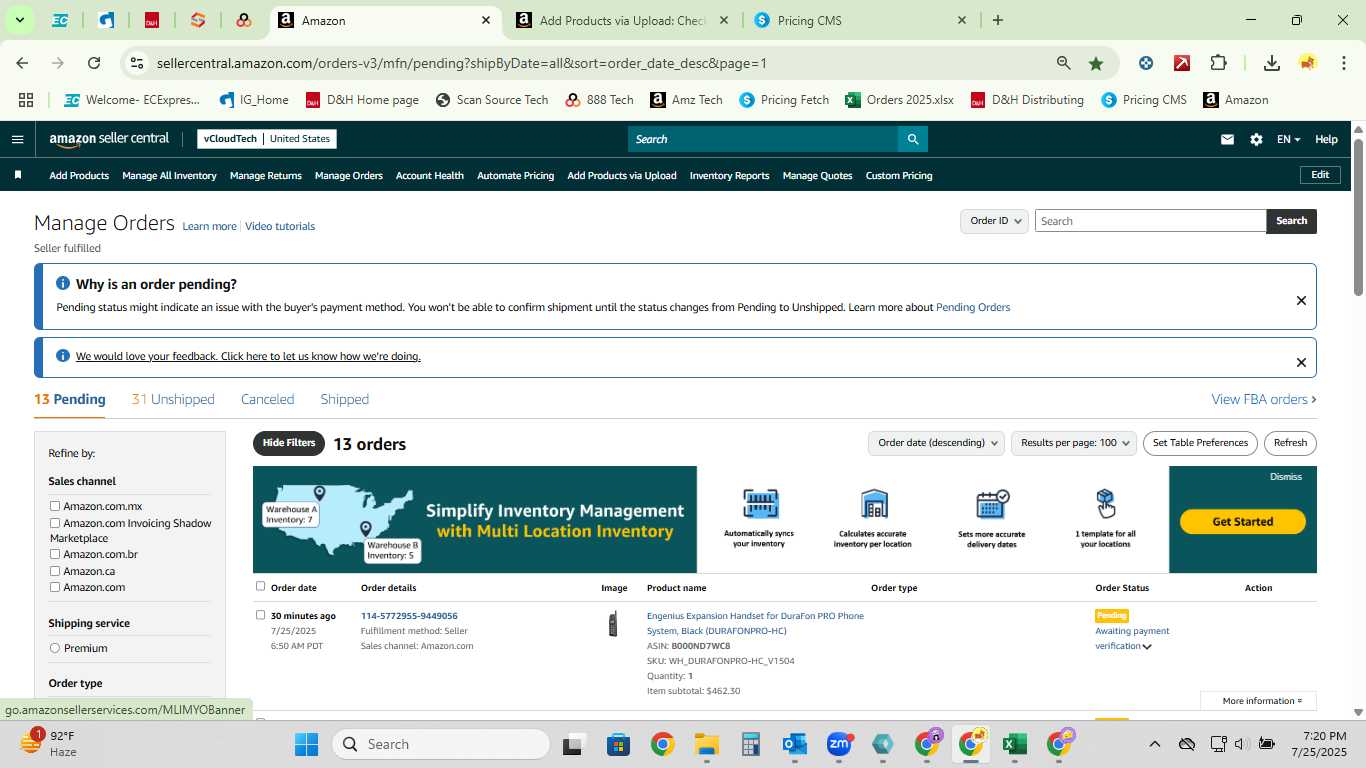Dismiss the Multi Location Inventory banner
Image resolution: width=1366 pixels, height=768 pixels.
click(1285, 477)
